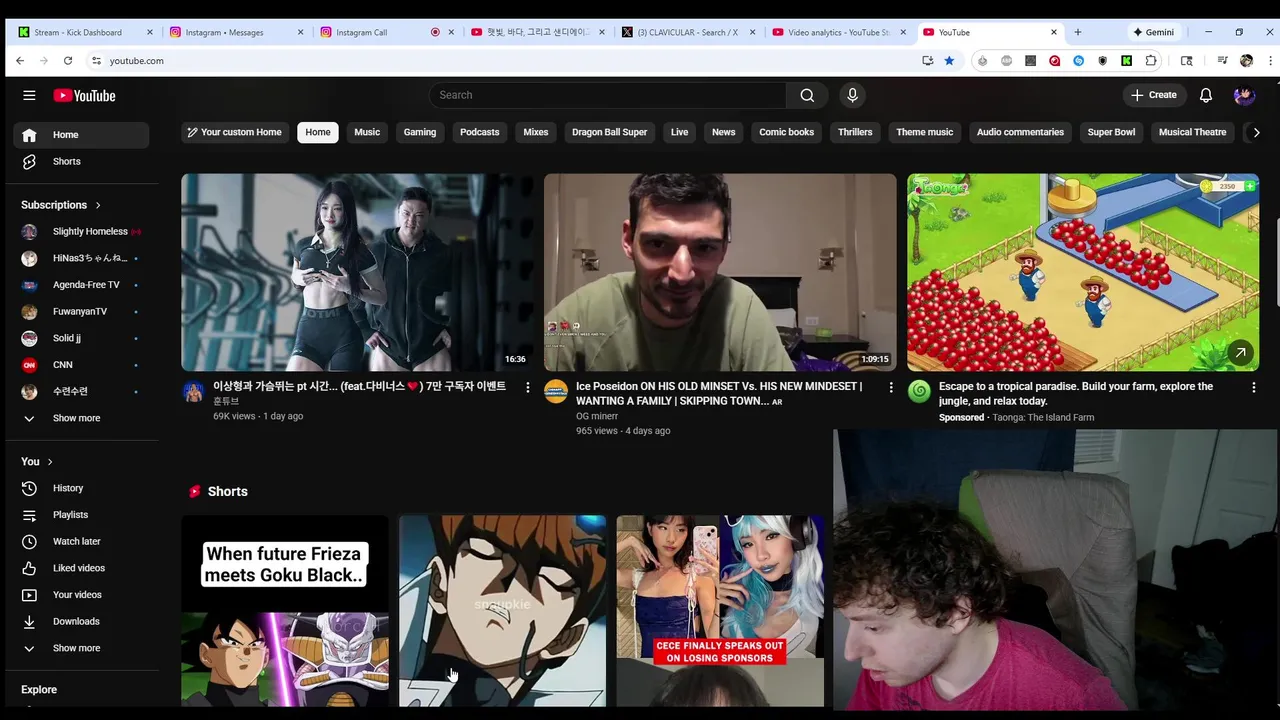Open the Cece losing sponsors short
Image resolution: width=1280 pixels, height=720 pixels.
(x=720, y=611)
